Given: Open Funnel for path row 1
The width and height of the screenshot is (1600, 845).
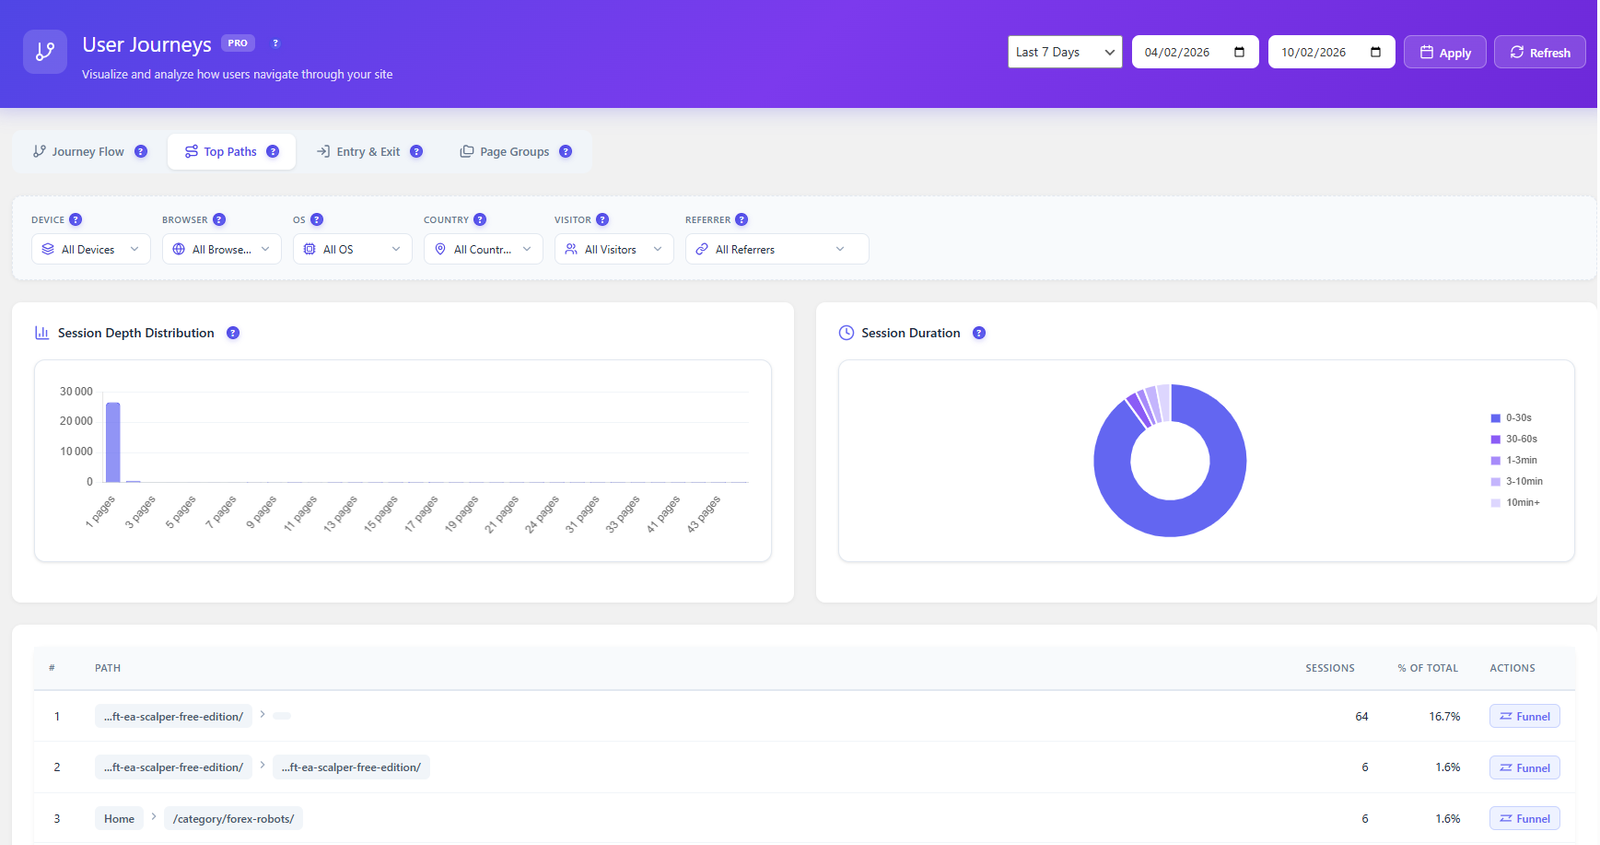Looking at the screenshot, I should [1524, 716].
